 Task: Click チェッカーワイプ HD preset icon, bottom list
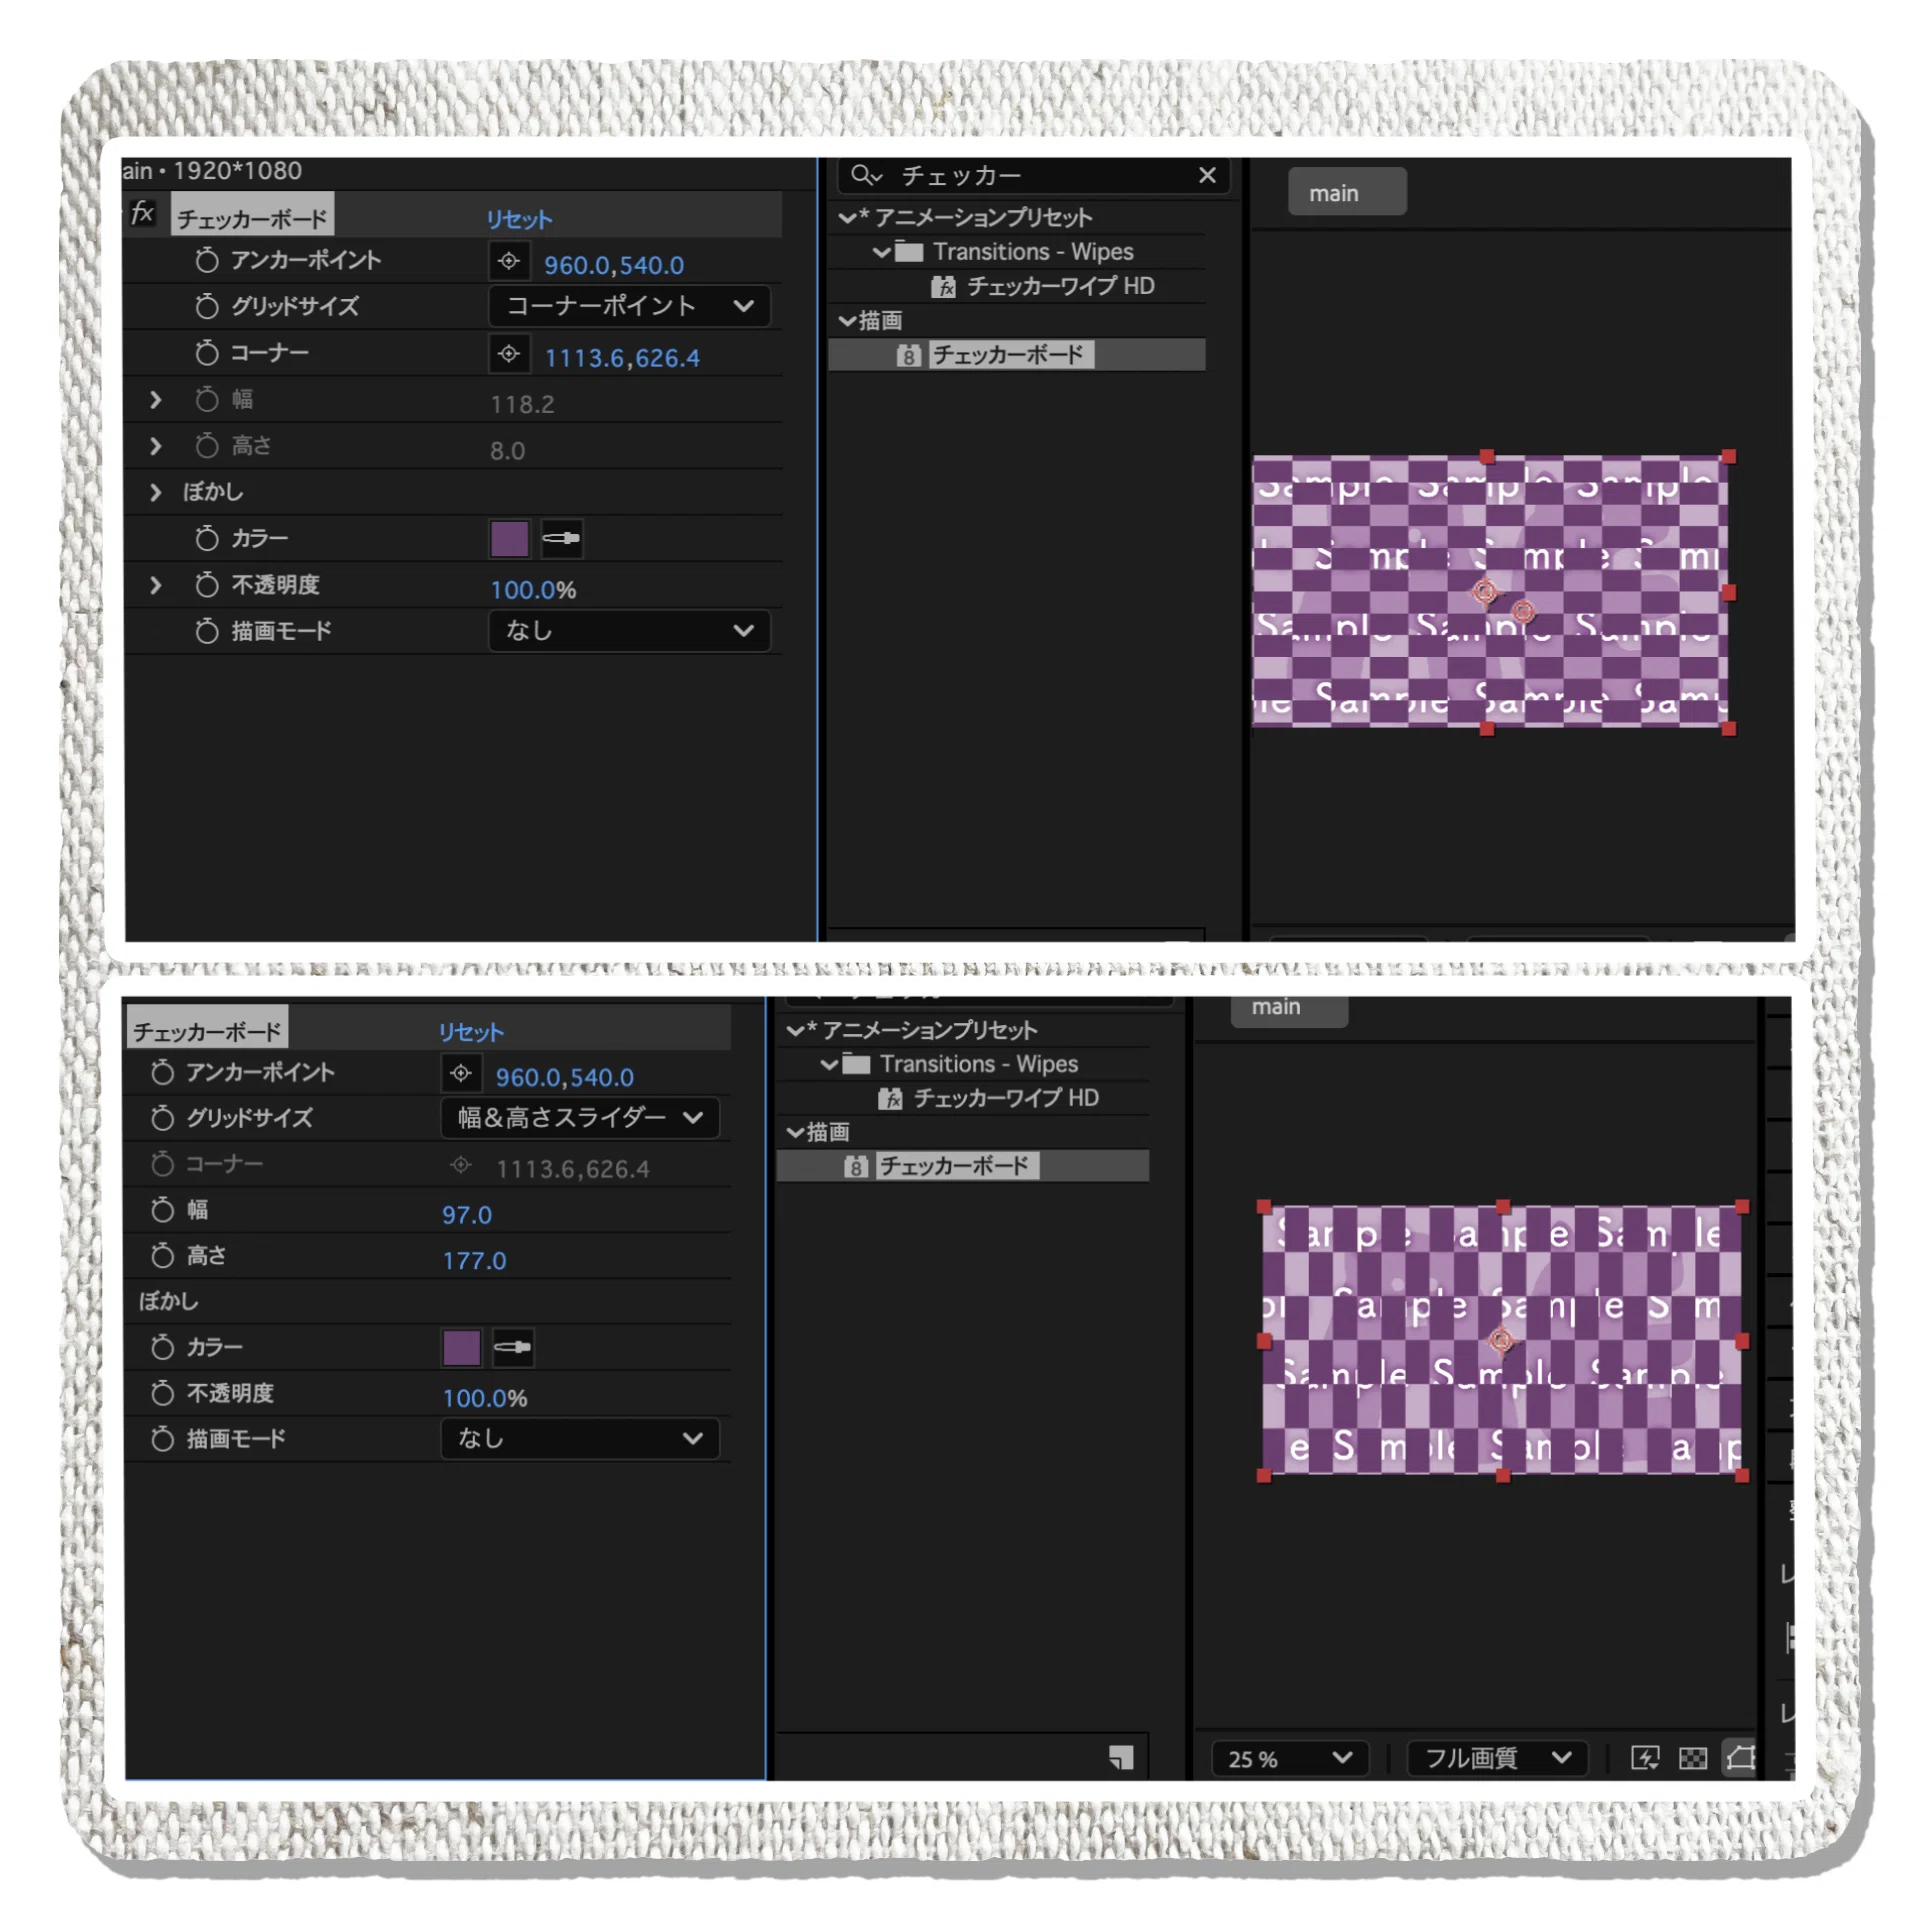point(890,1098)
